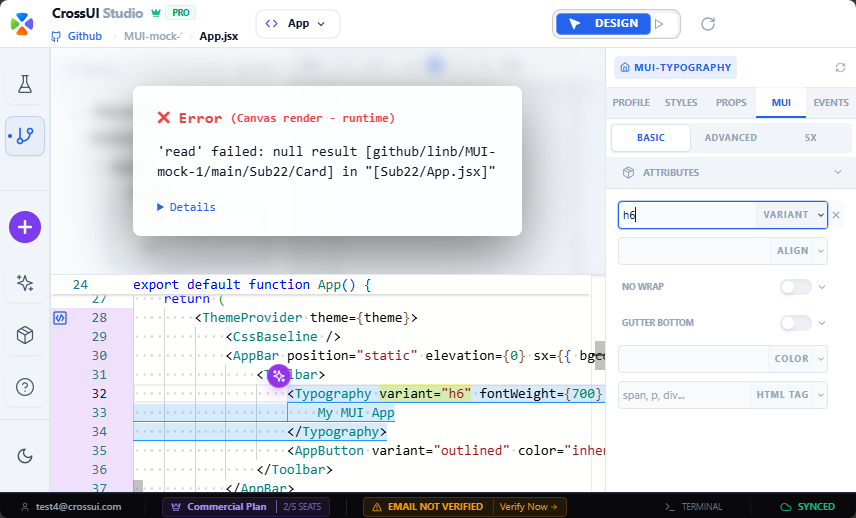Click the PRO crown icon

pos(156,13)
